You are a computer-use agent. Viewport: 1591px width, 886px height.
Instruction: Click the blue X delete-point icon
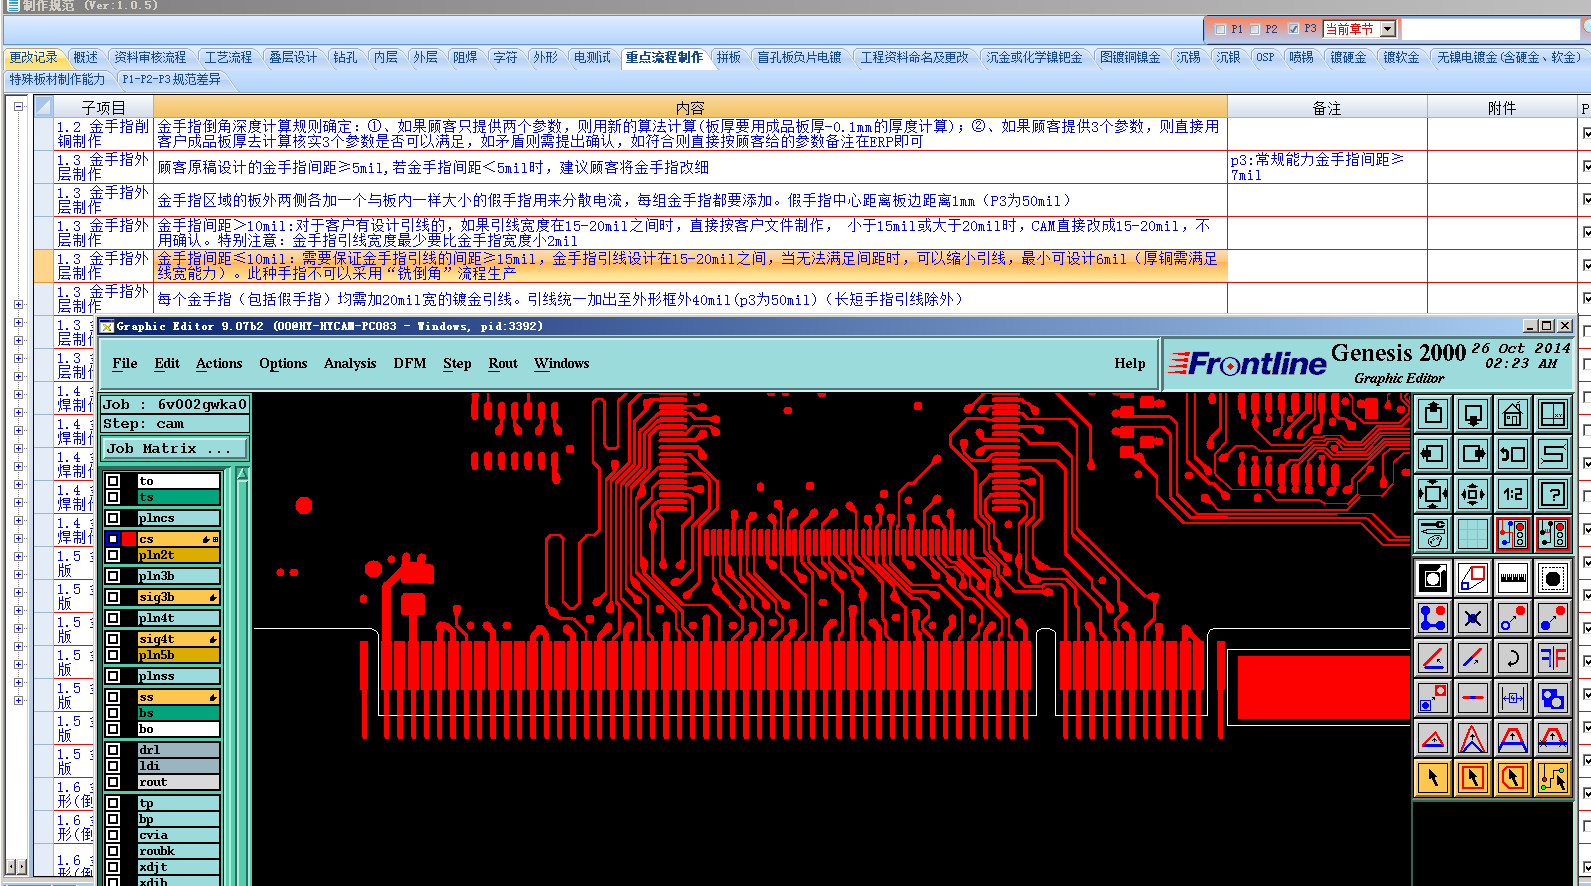tap(1473, 618)
